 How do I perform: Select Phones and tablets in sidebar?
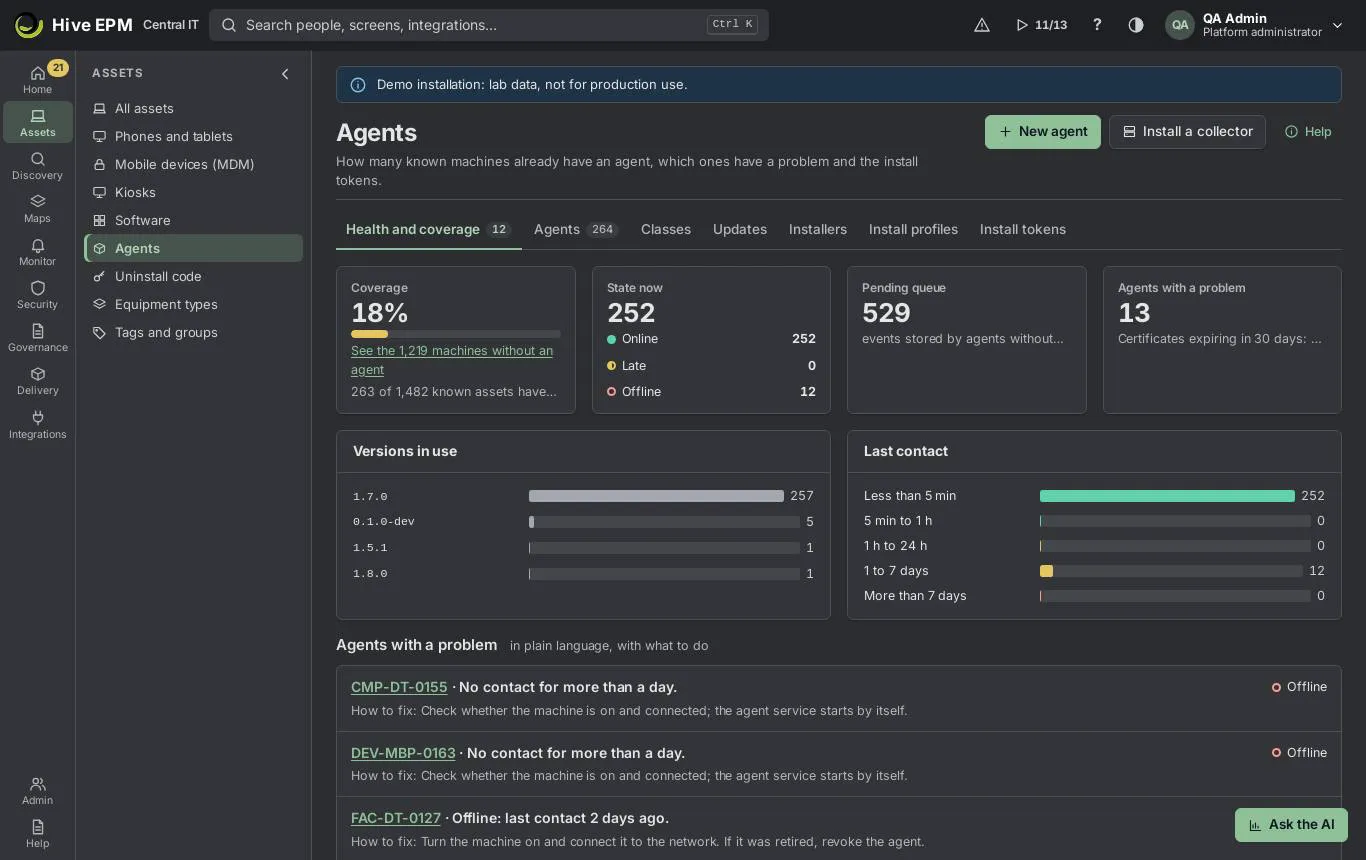193,136
